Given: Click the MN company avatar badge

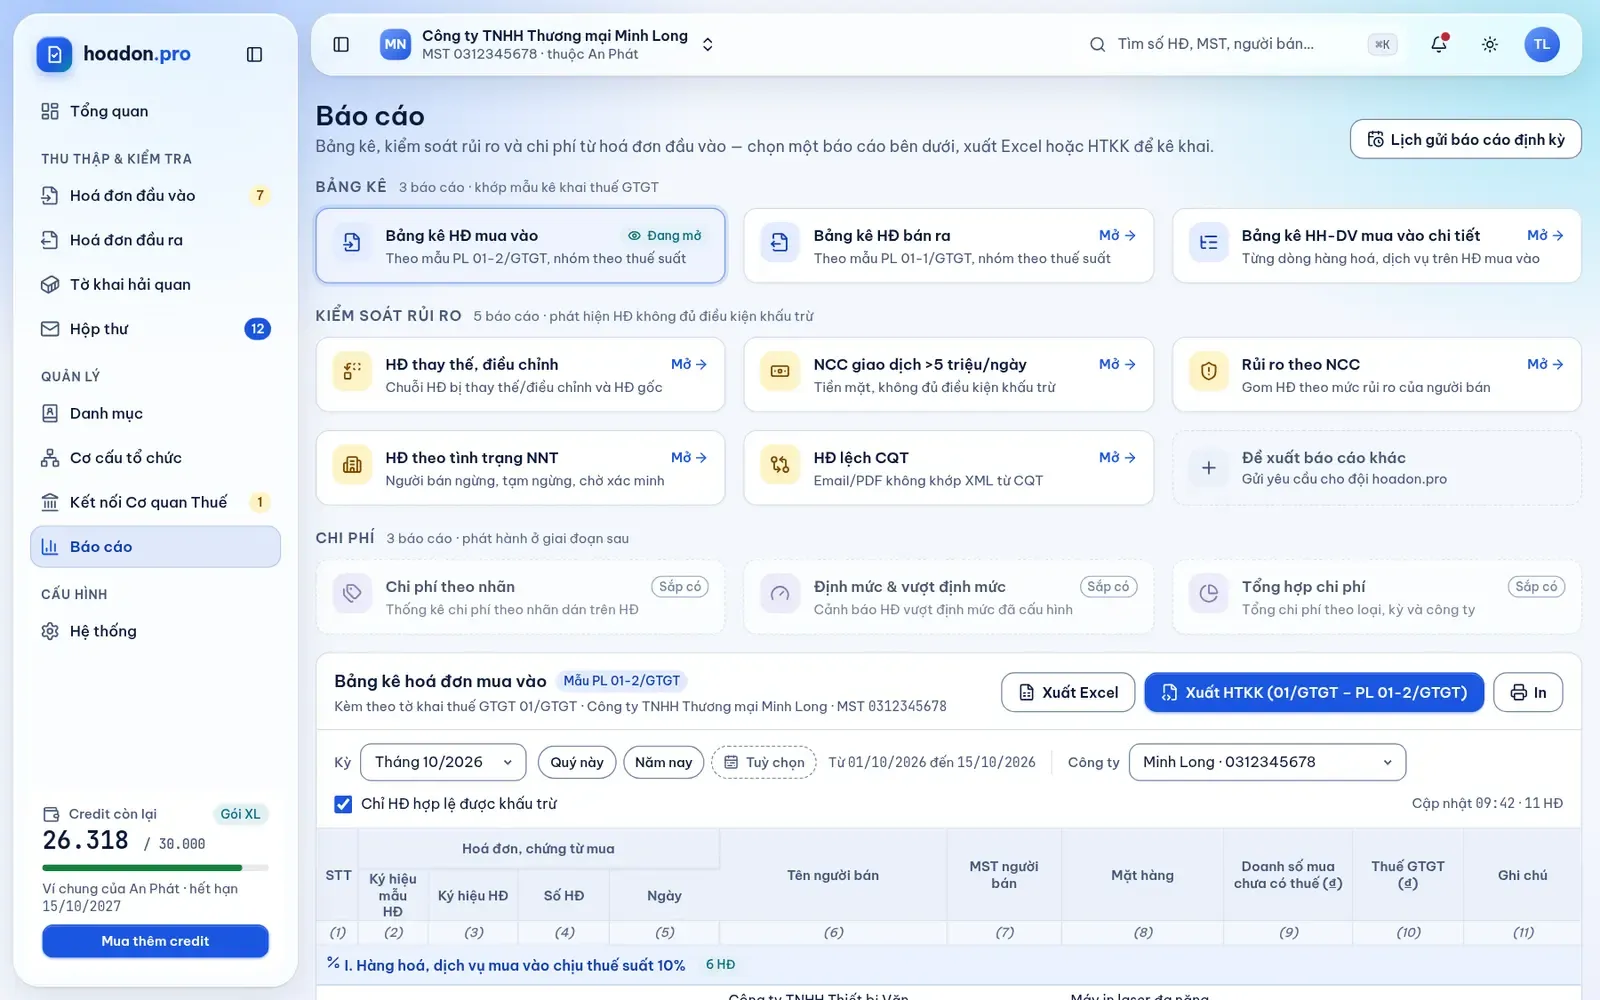Looking at the screenshot, I should (396, 44).
